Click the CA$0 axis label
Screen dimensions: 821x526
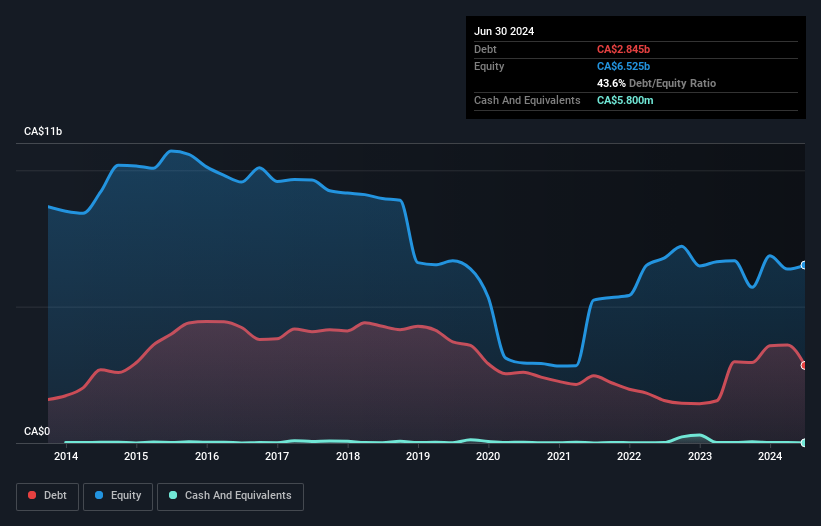(x=37, y=431)
